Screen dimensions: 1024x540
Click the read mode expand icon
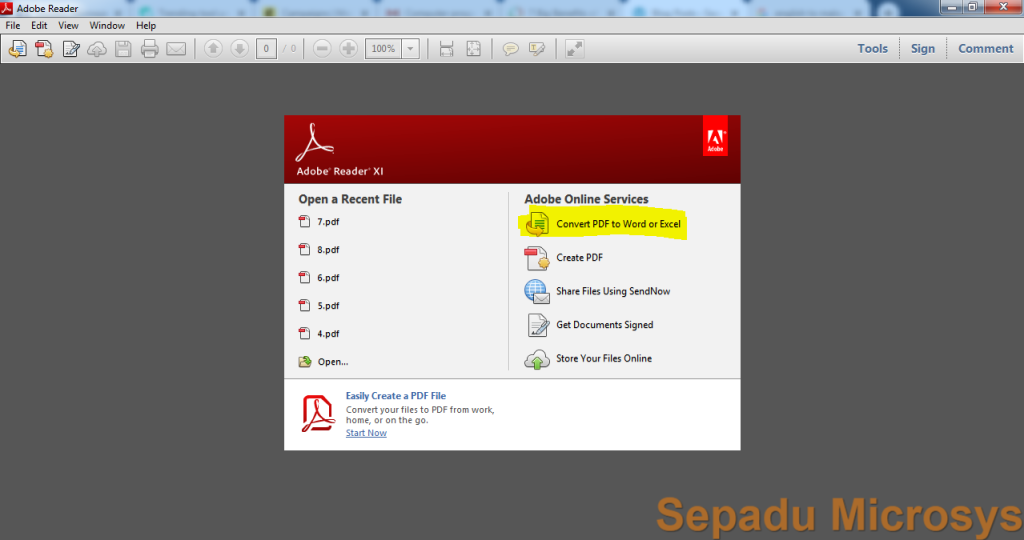tap(575, 49)
